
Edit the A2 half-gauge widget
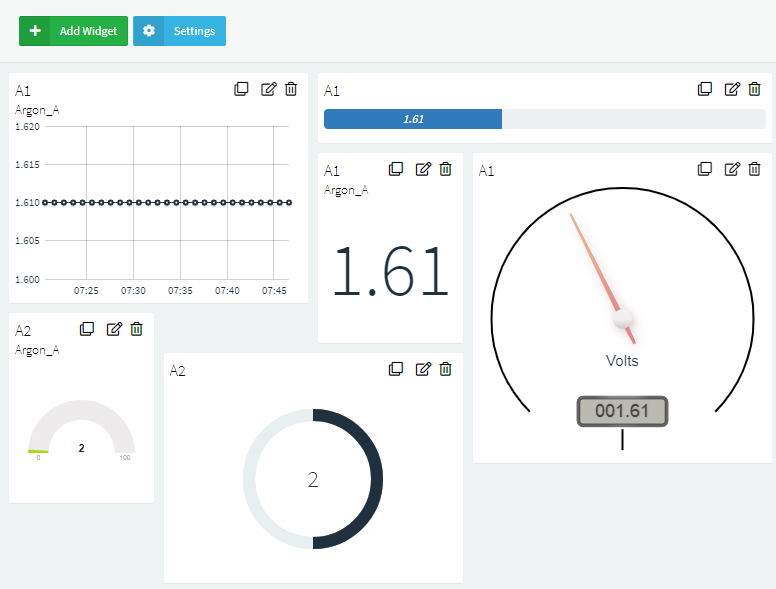[114, 329]
